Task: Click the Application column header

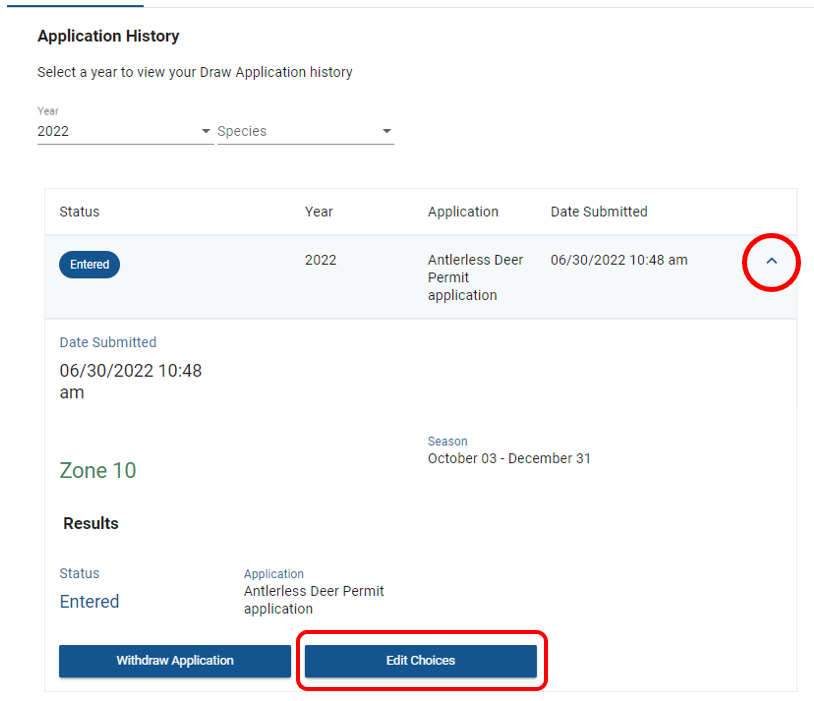Action: click(463, 212)
